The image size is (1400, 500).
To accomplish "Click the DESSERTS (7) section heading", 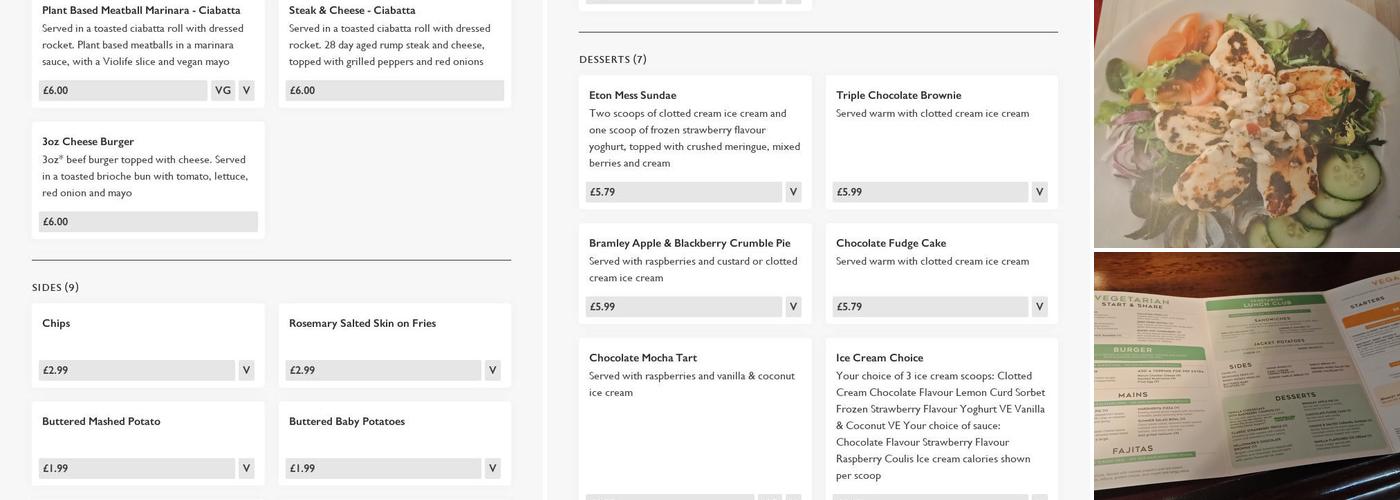I will (612, 60).
